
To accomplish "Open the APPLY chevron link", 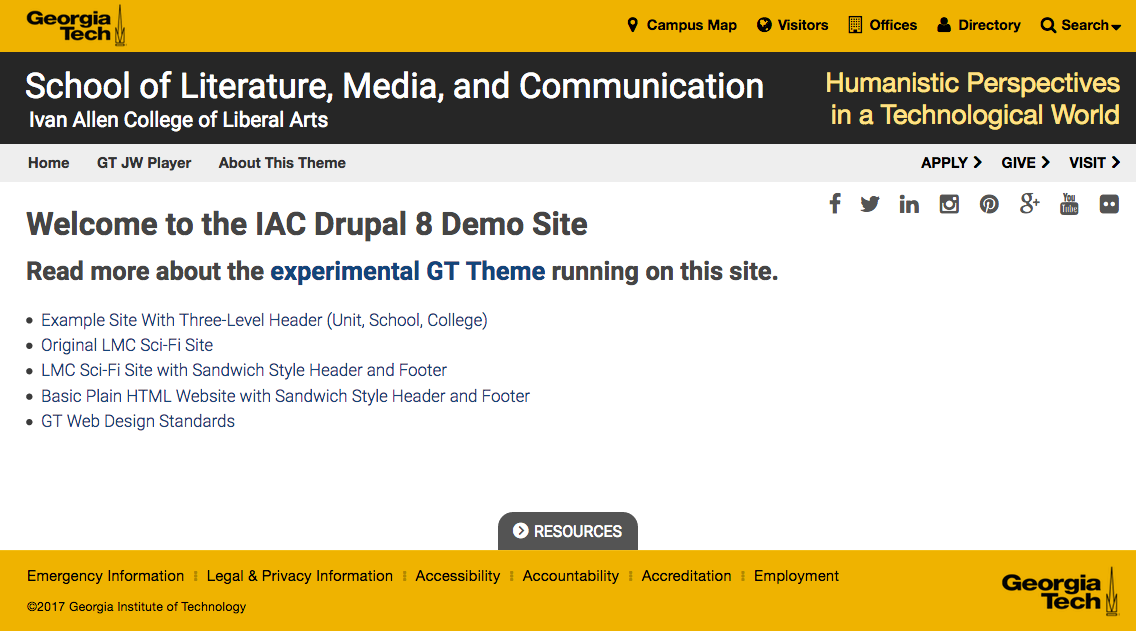I will (951, 163).
